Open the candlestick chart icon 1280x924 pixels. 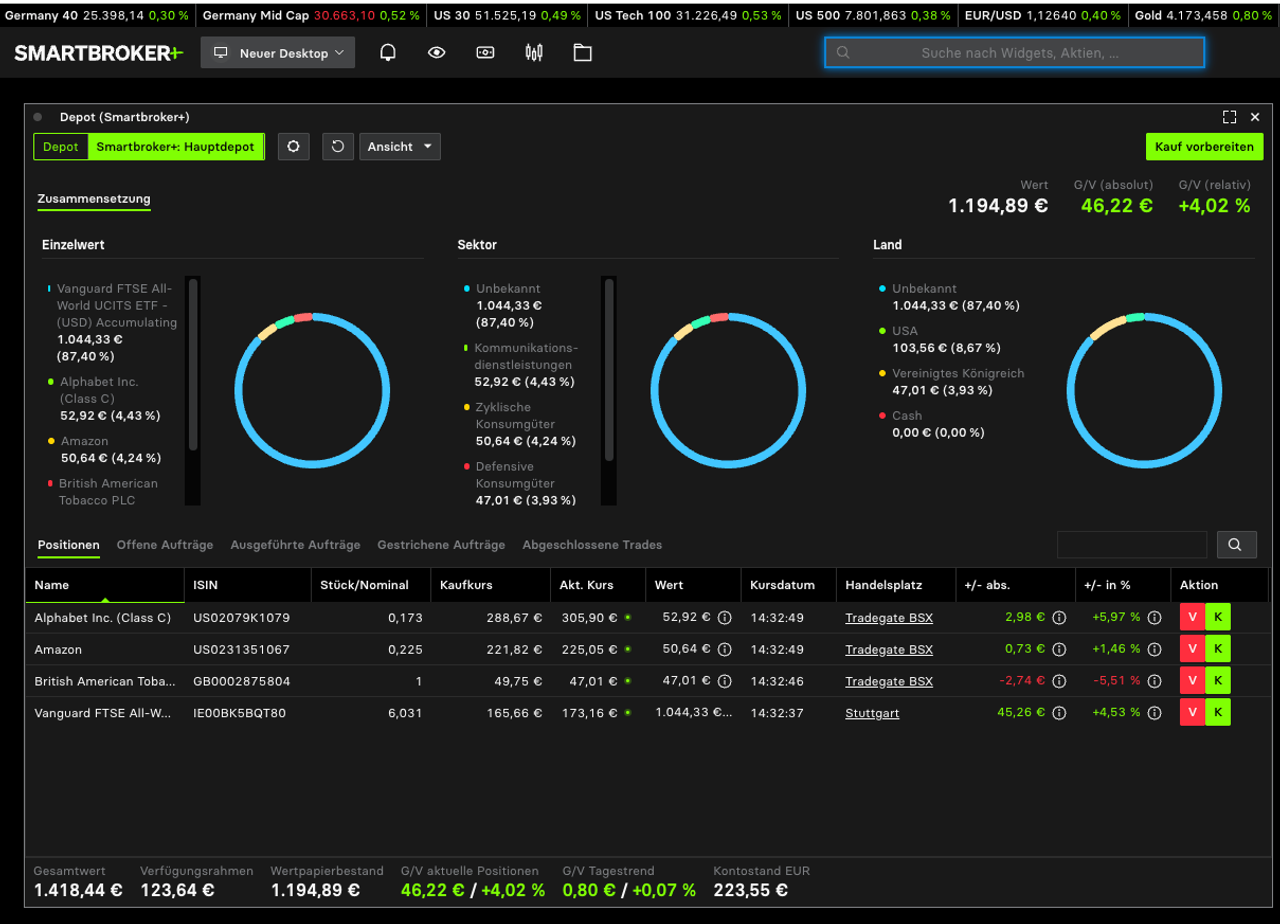click(534, 53)
